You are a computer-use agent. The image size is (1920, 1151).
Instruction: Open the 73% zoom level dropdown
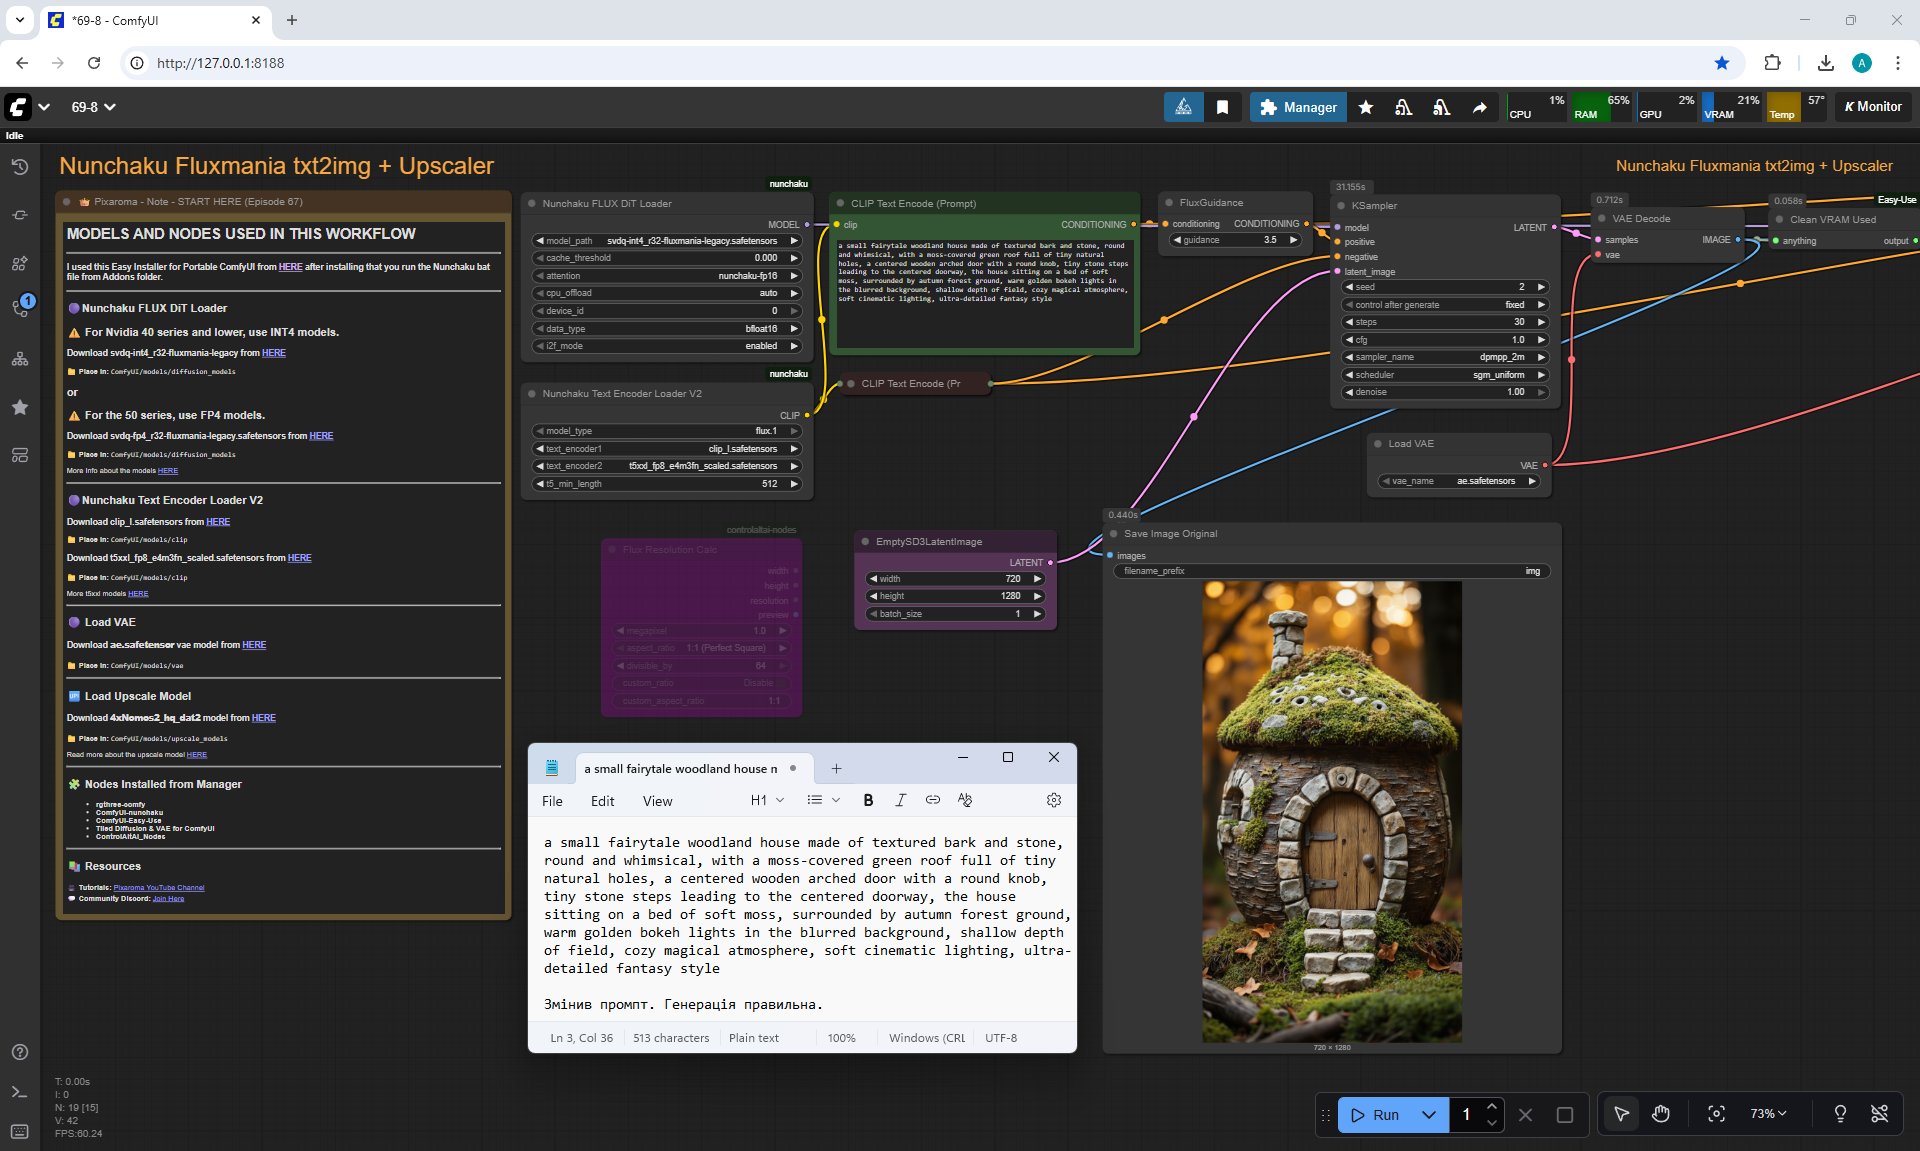1768,1114
